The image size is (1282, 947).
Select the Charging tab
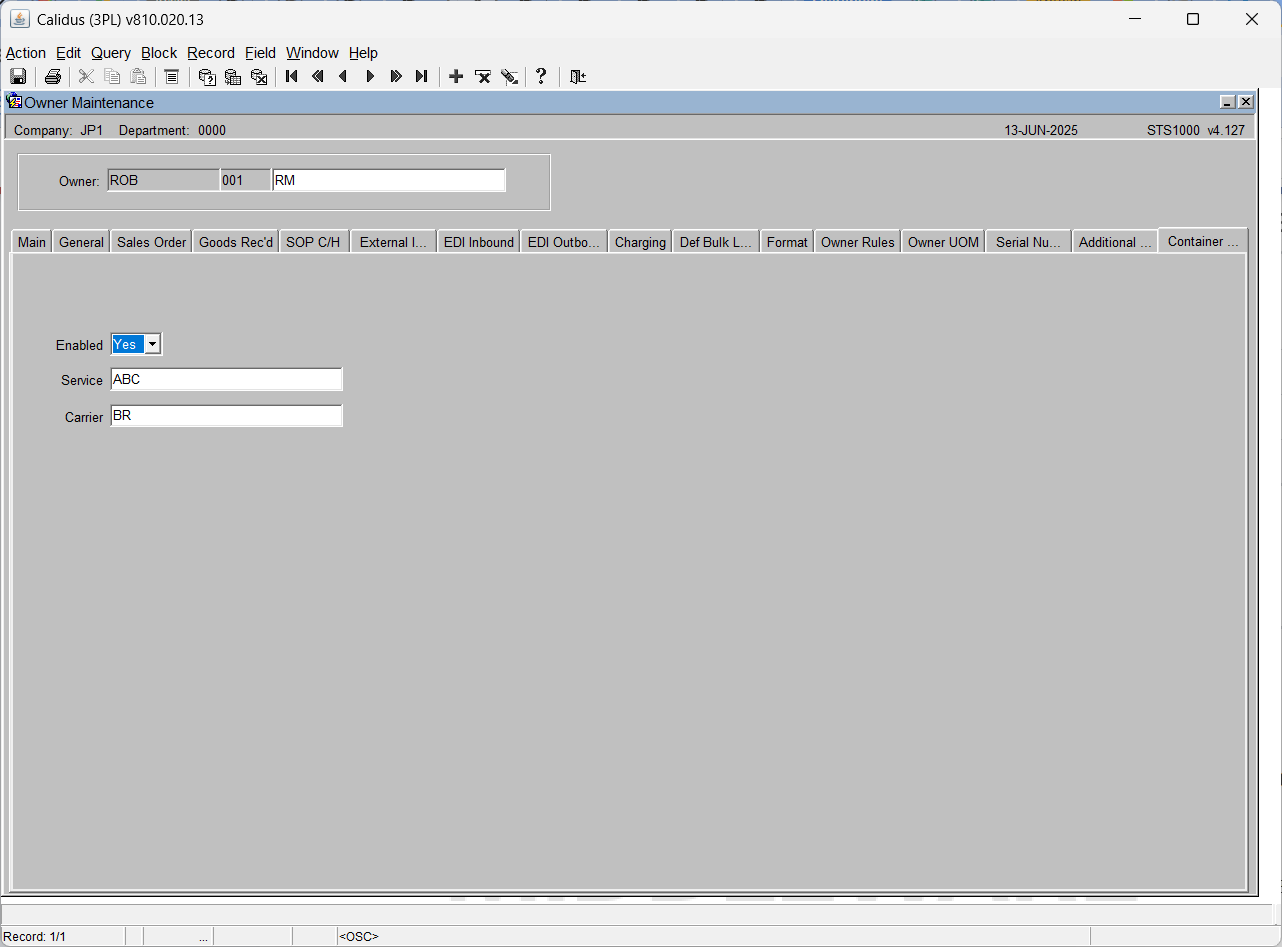640,242
